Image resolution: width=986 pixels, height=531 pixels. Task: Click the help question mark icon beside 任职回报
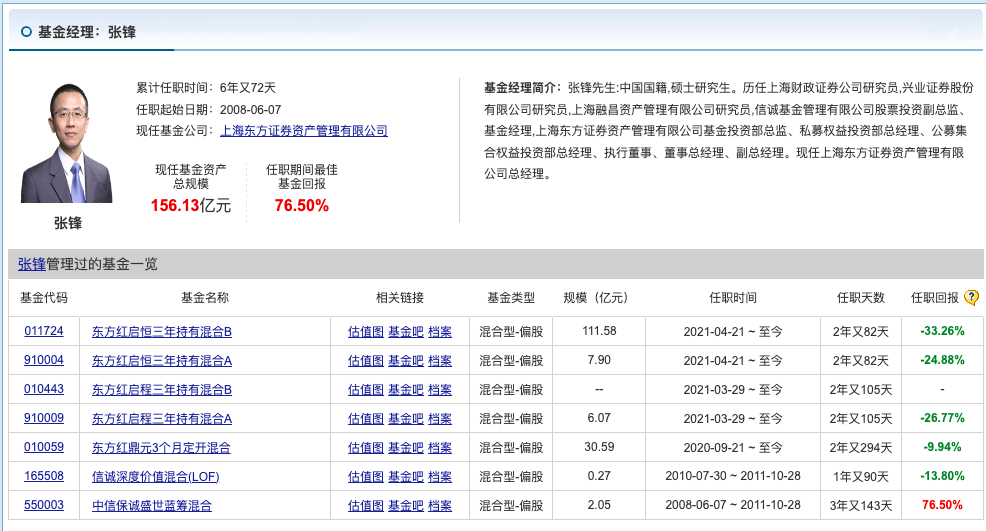point(970,298)
